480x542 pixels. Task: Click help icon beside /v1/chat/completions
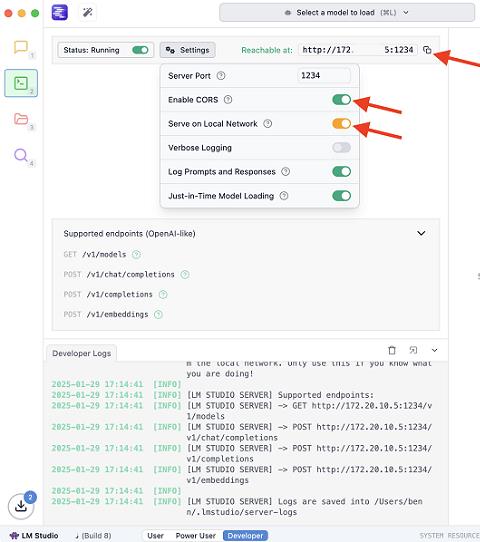[x=185, y=274]
